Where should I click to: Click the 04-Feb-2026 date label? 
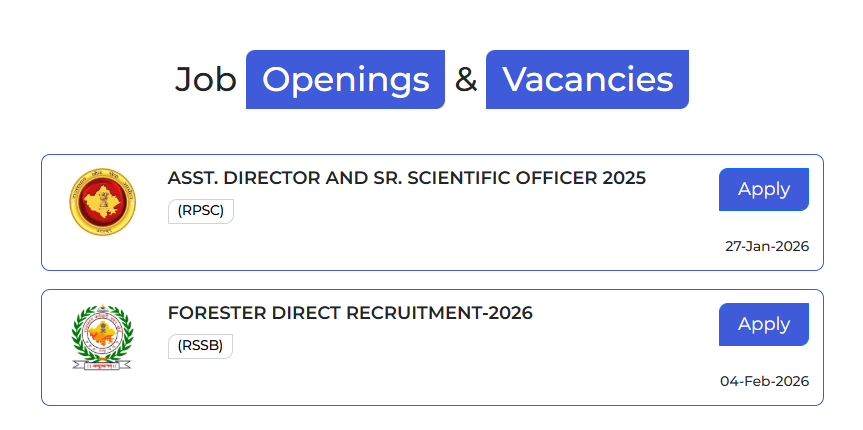tap(764, 381)
